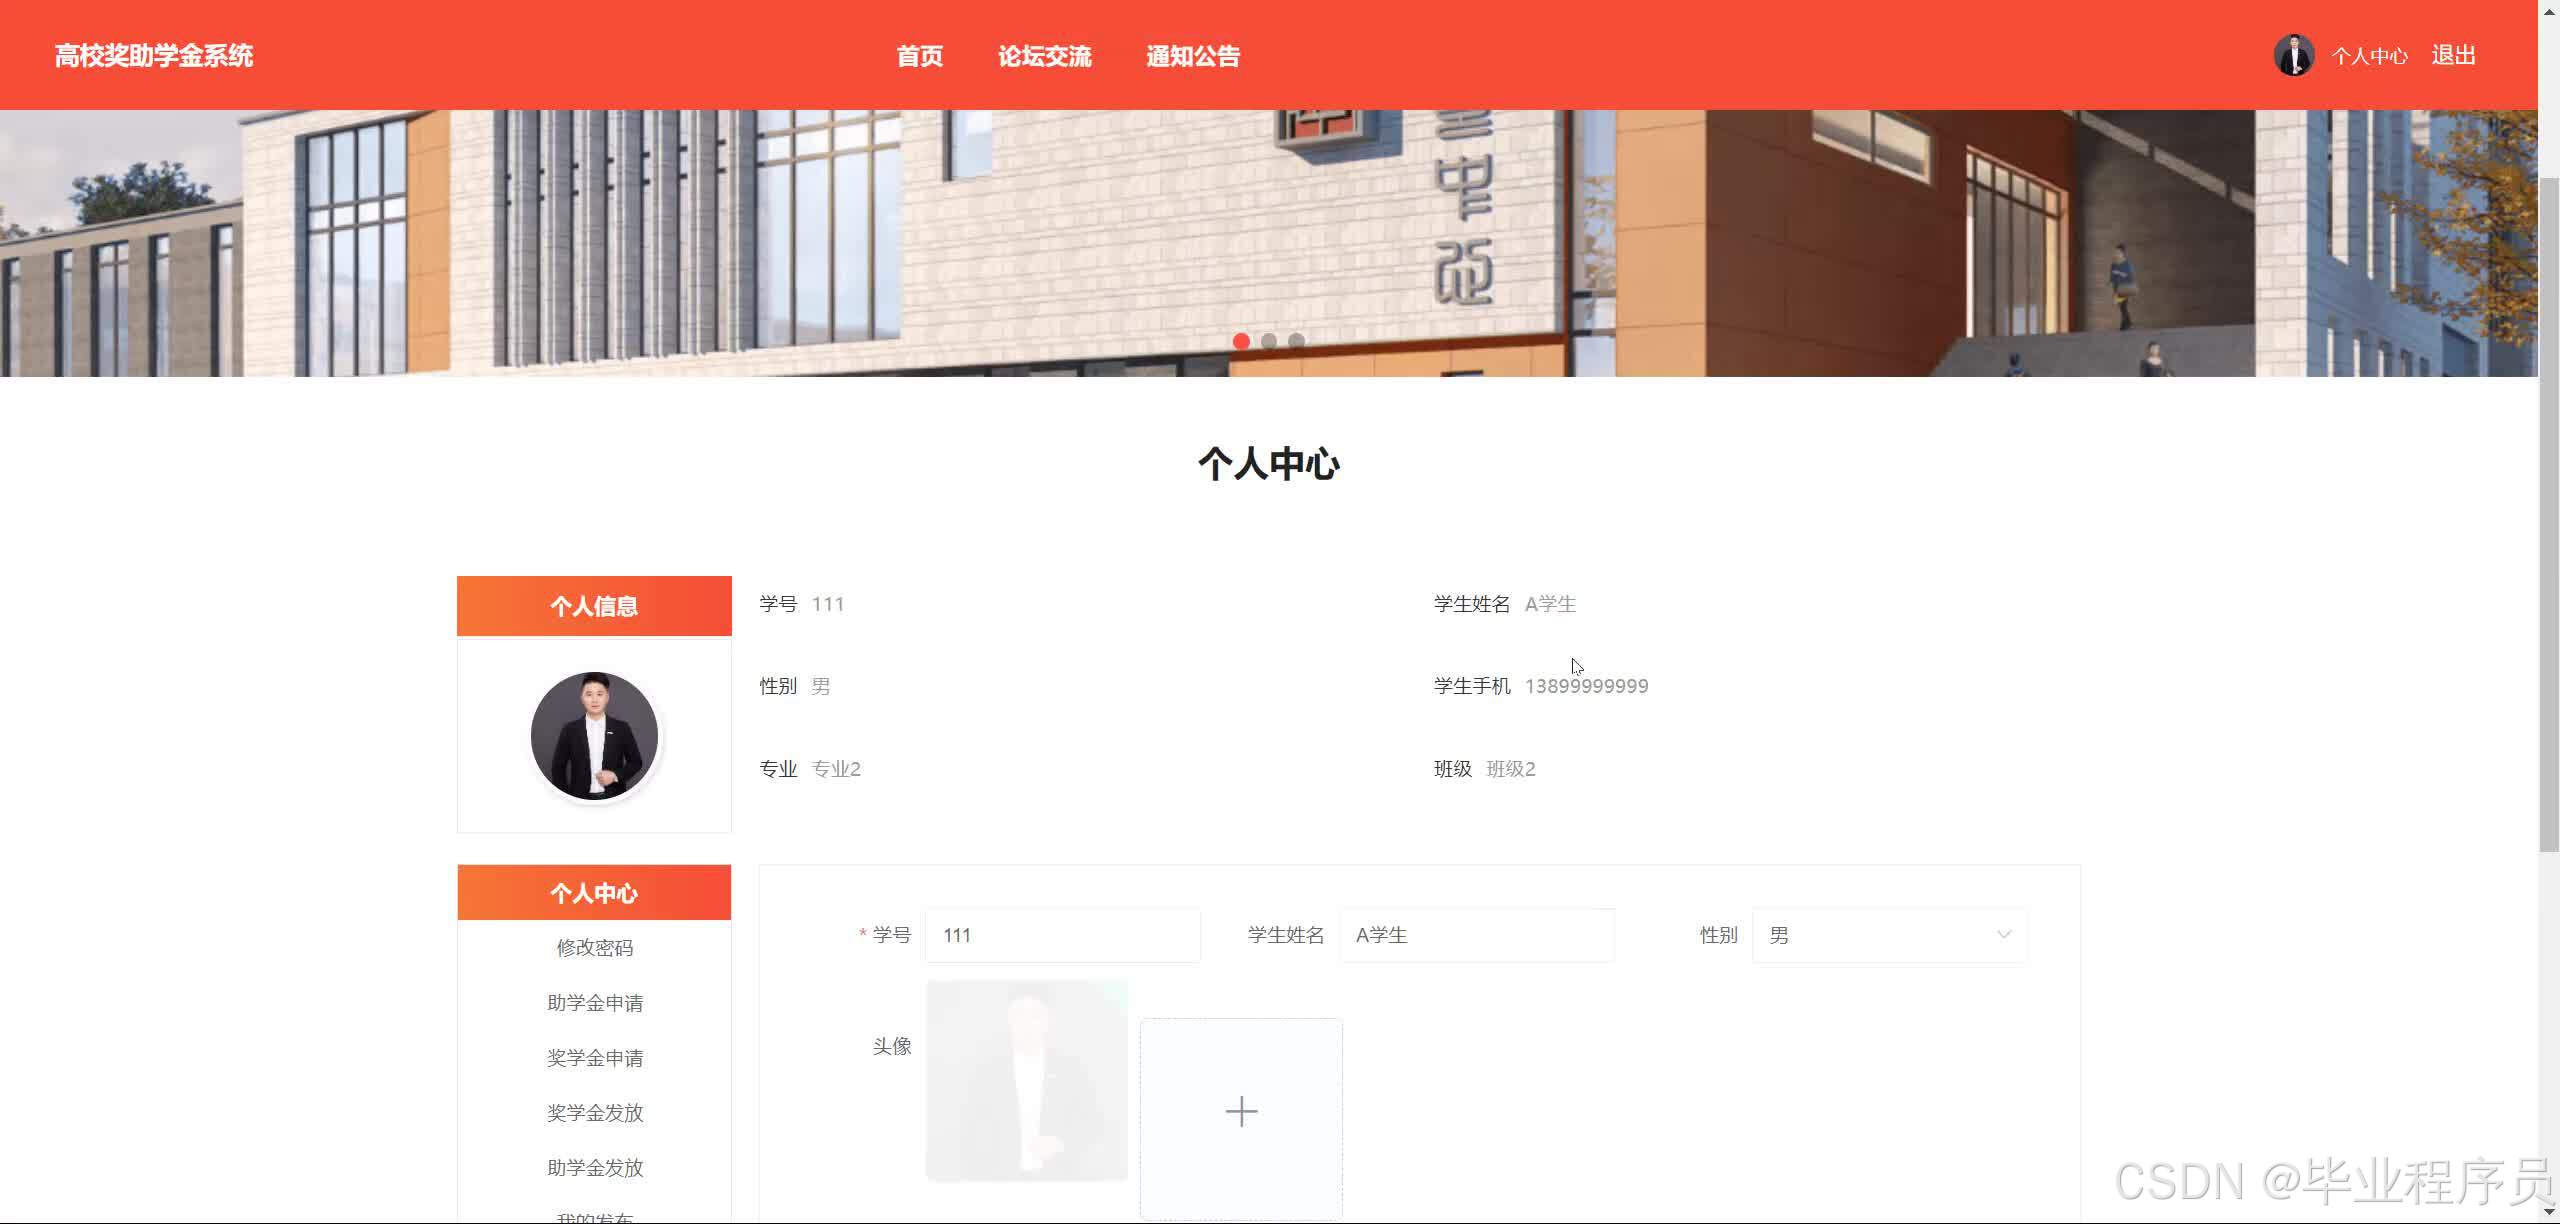
Task: Click the user avatar in the top navbar
Action: [2293, 54]
